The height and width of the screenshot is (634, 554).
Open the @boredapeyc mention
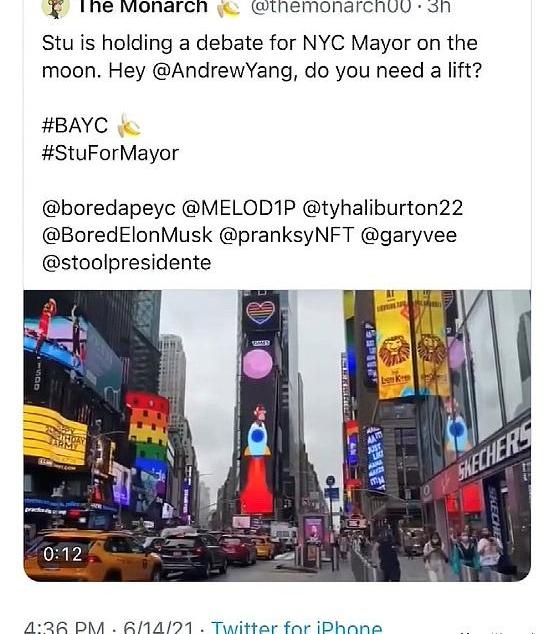click(x=109, y=209)
